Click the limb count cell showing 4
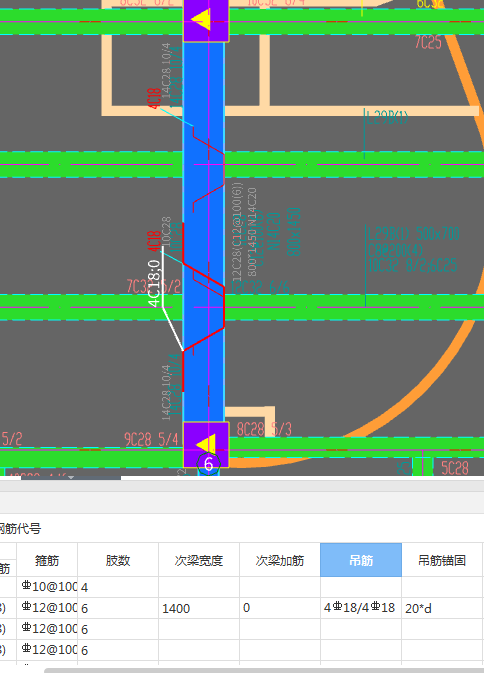484x673 pixels. tap(118, 587)
